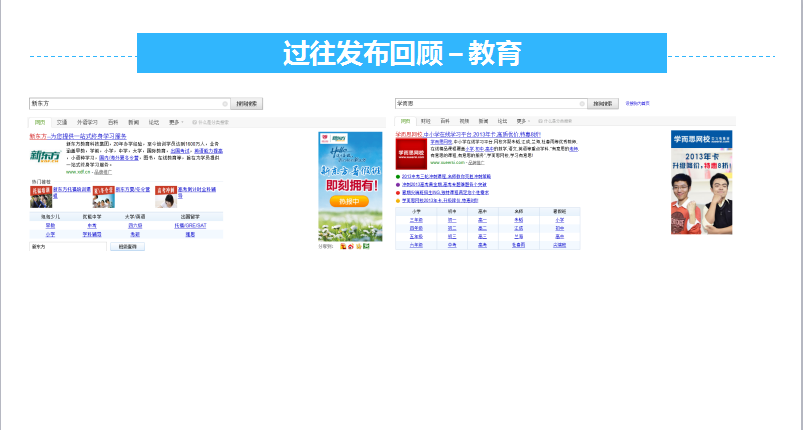Screen dimensions: 803x430
Task: Select the 外语学习 tab in the 新东方 results
Action: [87, 122]
